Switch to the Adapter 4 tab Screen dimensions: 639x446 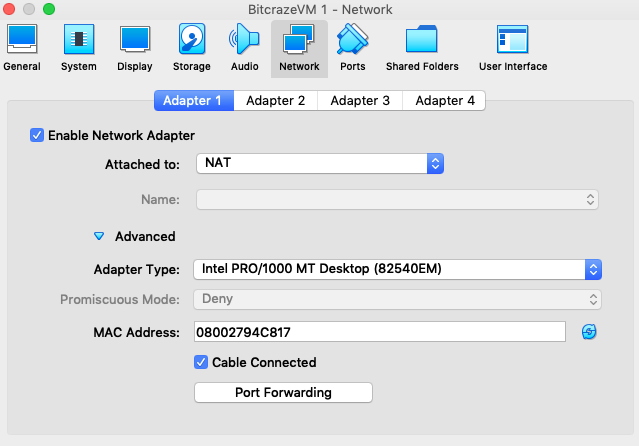445,100
